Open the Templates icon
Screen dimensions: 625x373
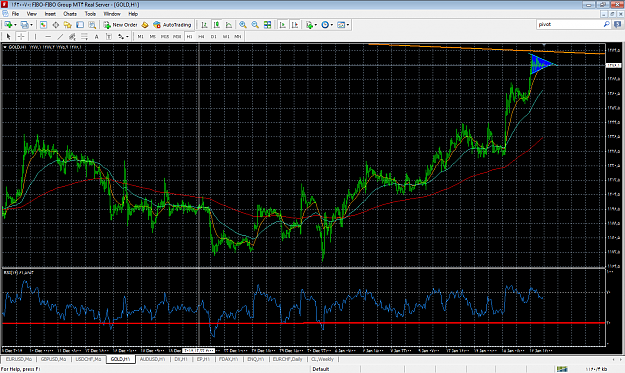pyautogui.click(x=341, y=25)
